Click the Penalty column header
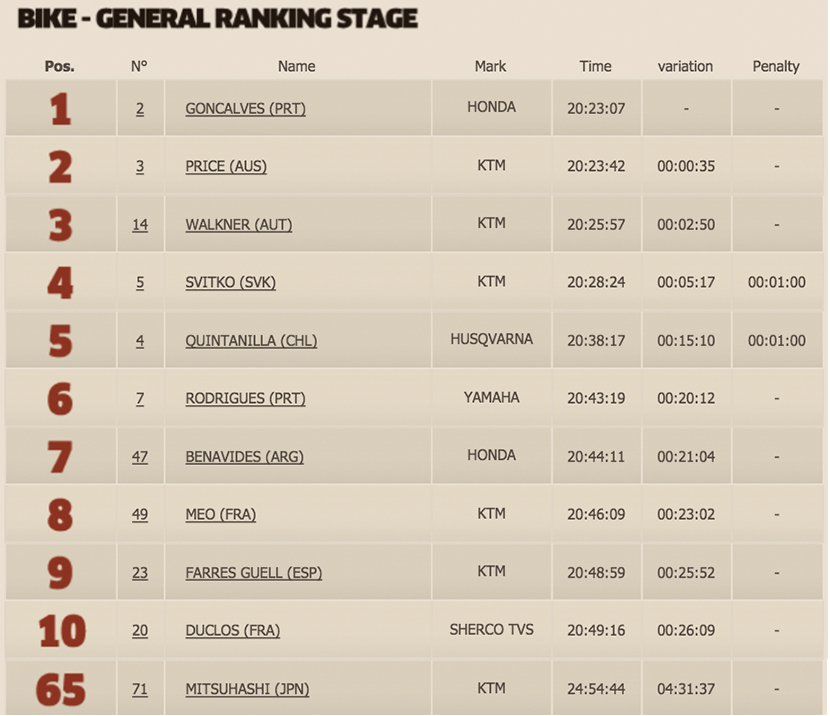Viewport: 830px width, 716px height. (x=776, y=66)
